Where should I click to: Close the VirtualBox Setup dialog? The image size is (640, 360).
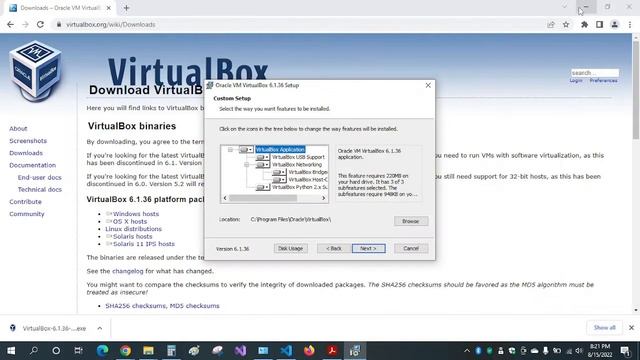click(x=428, y=85)
